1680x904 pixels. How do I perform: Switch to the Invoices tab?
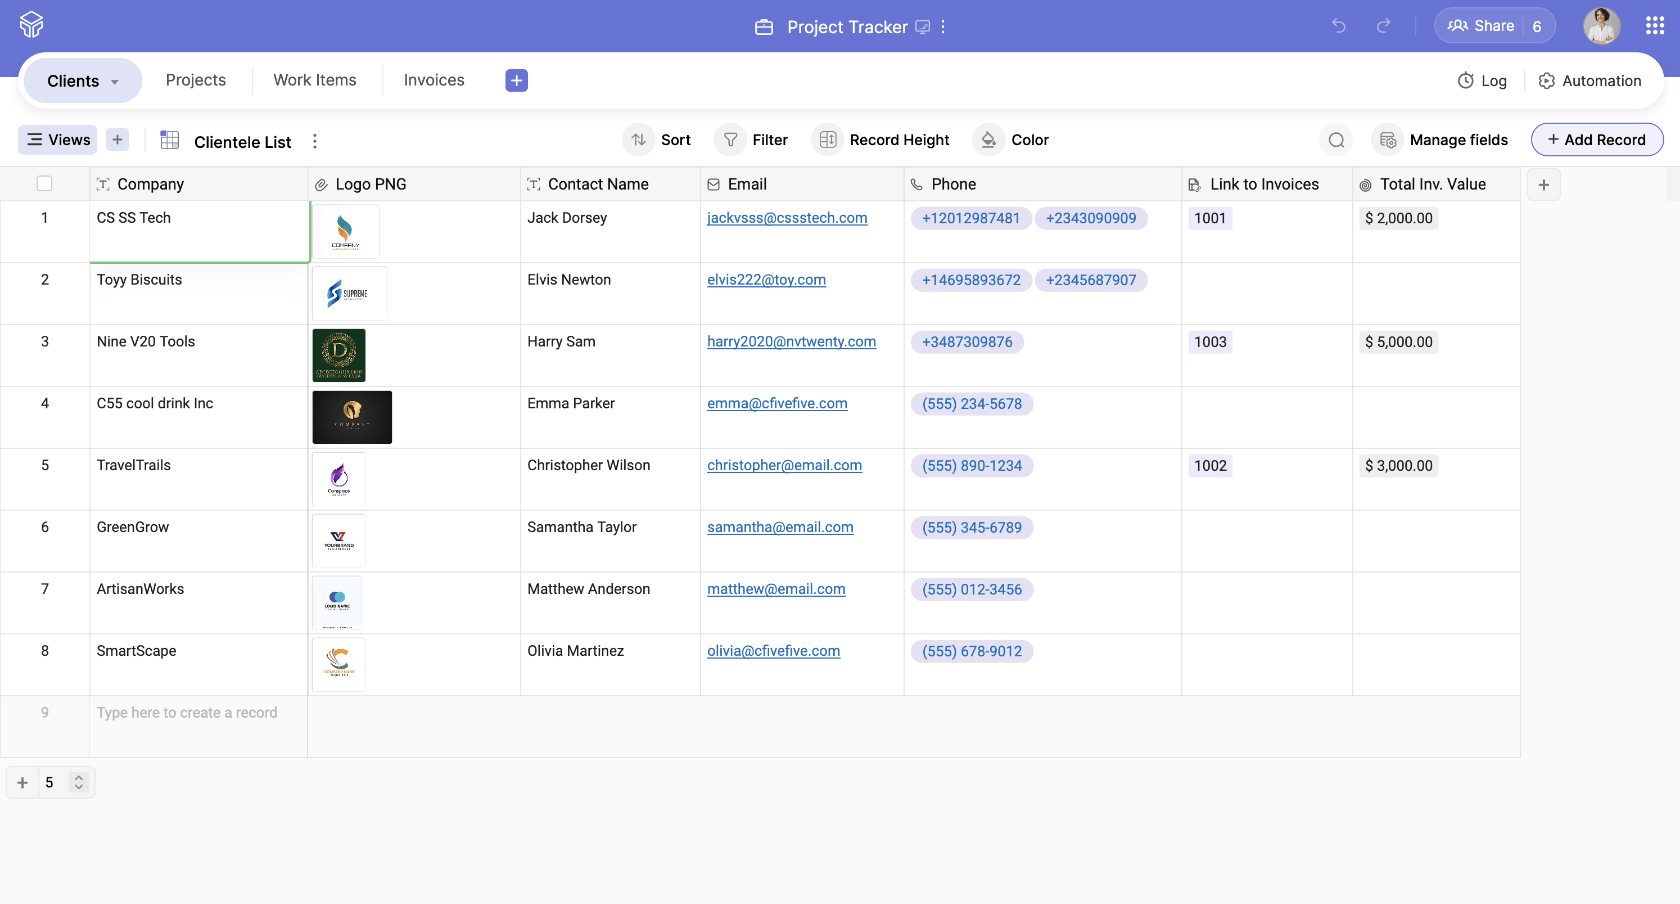click(x=434, y=80)
